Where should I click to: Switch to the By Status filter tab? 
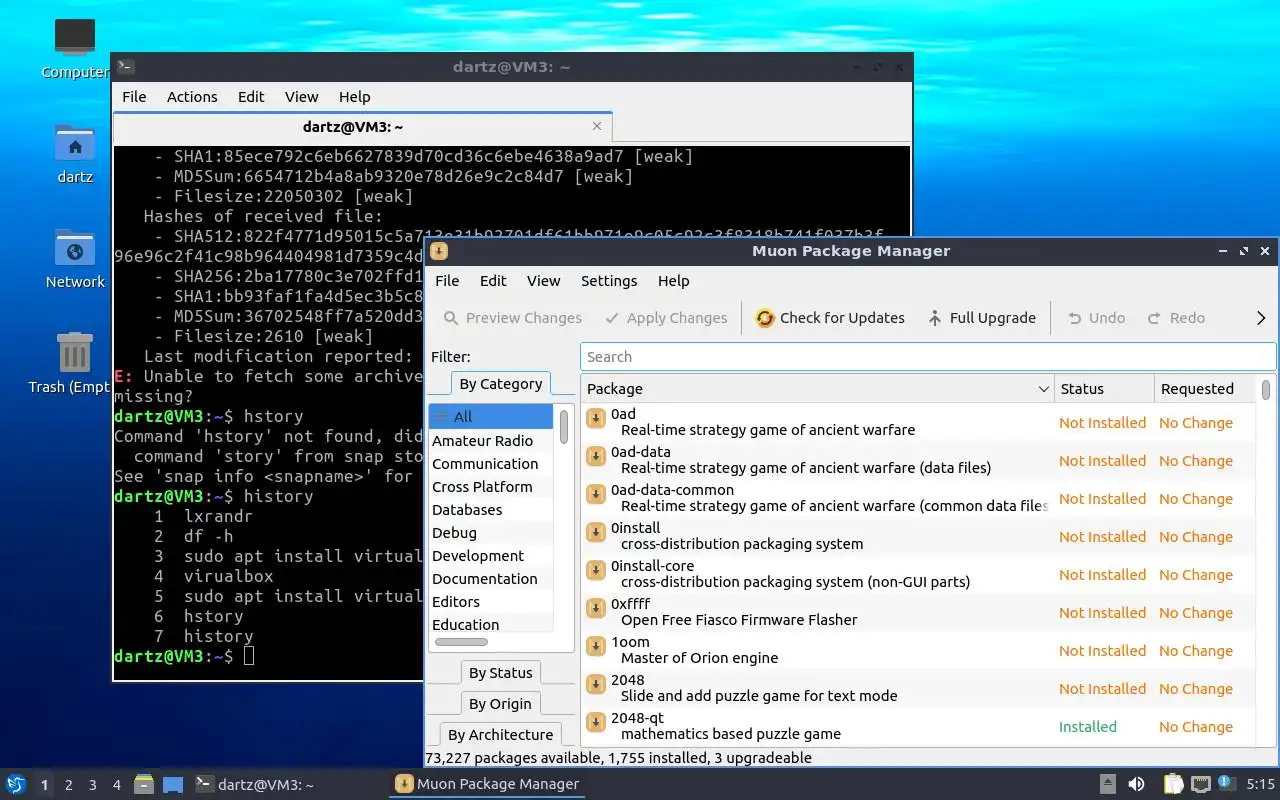click(x=500, y=673)
